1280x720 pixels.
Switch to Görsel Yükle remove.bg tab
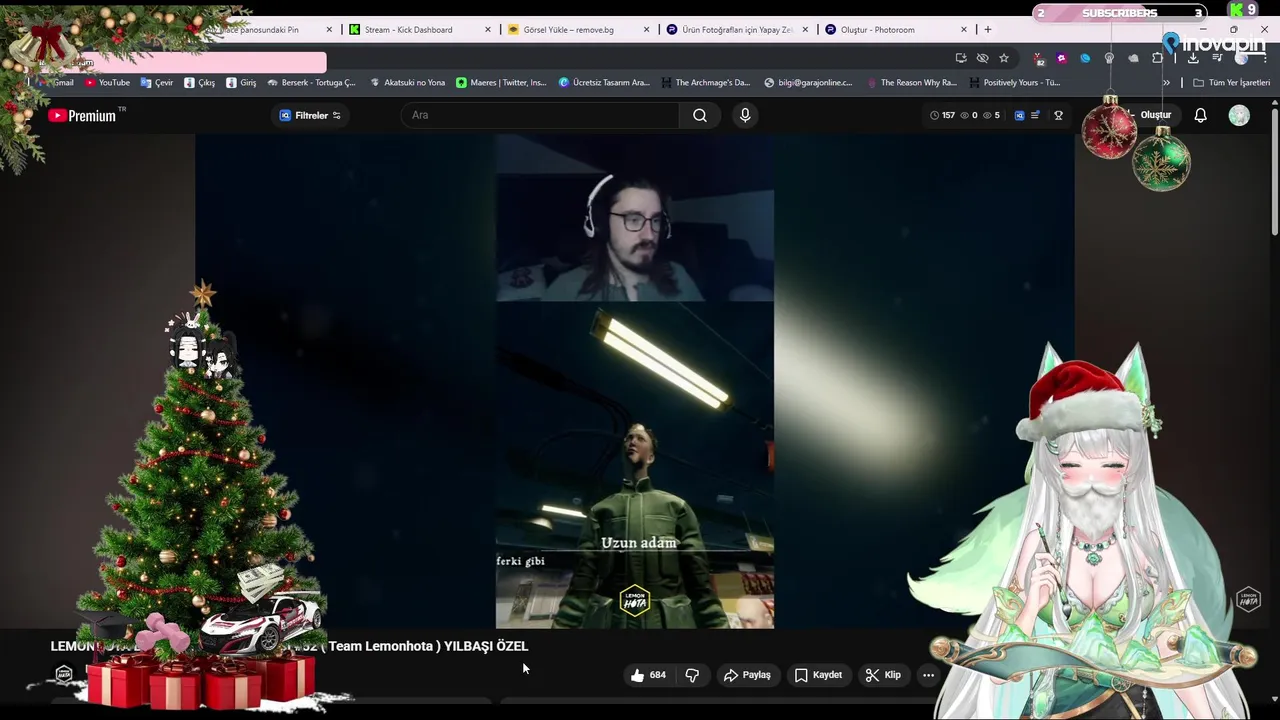[x=568, y=30]
